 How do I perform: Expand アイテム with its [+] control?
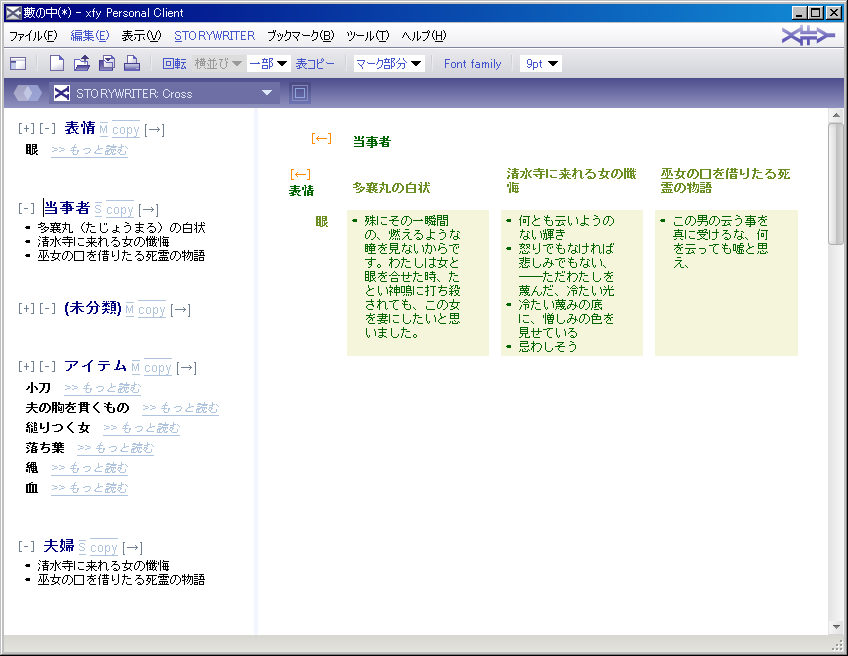coord(26,366)
